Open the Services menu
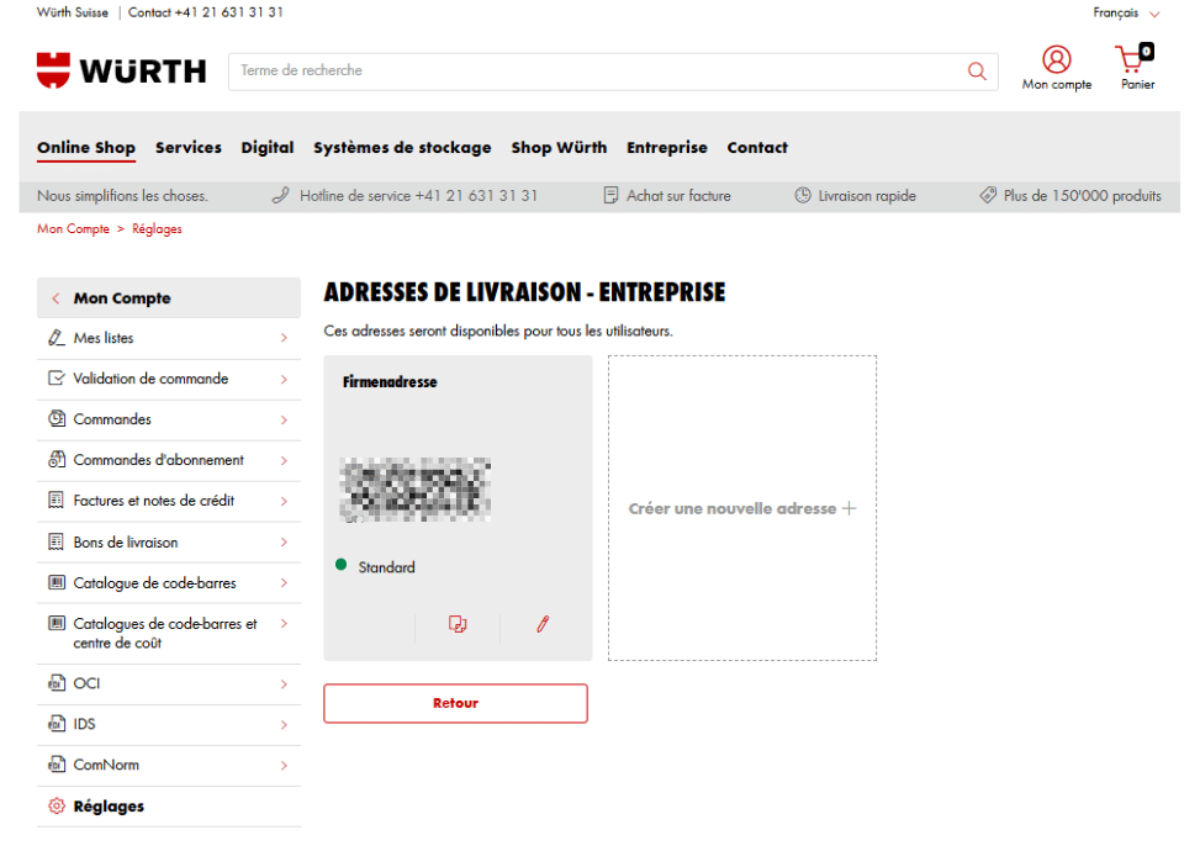 pyautogui.click(x=188, y=147)
